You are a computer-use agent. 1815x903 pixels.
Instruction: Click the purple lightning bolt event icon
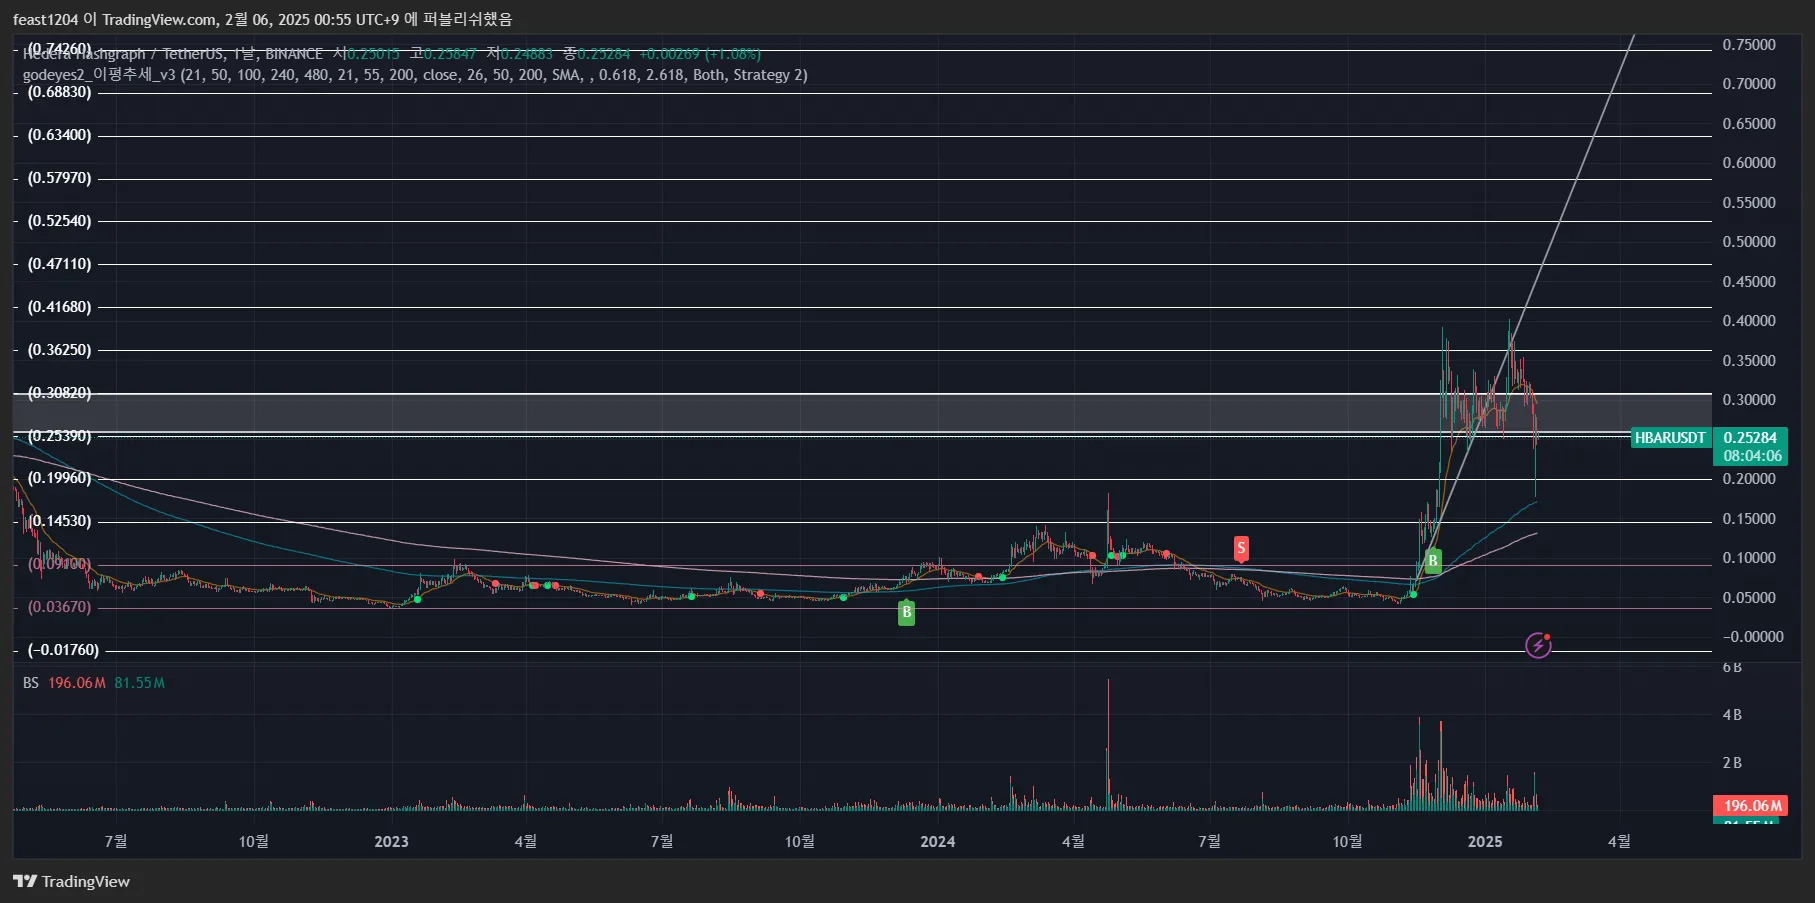coord(1538,645)
